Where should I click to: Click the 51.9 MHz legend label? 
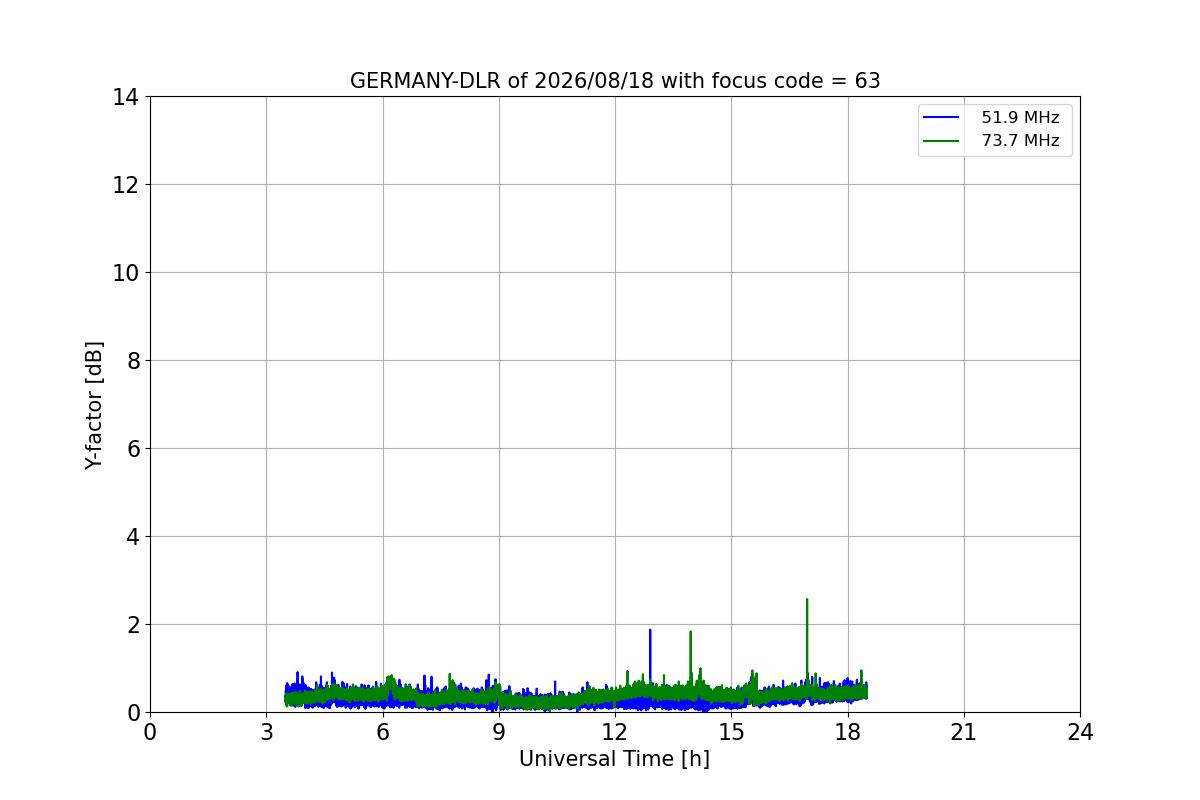pyautogui.click(x=1020, y=118)
